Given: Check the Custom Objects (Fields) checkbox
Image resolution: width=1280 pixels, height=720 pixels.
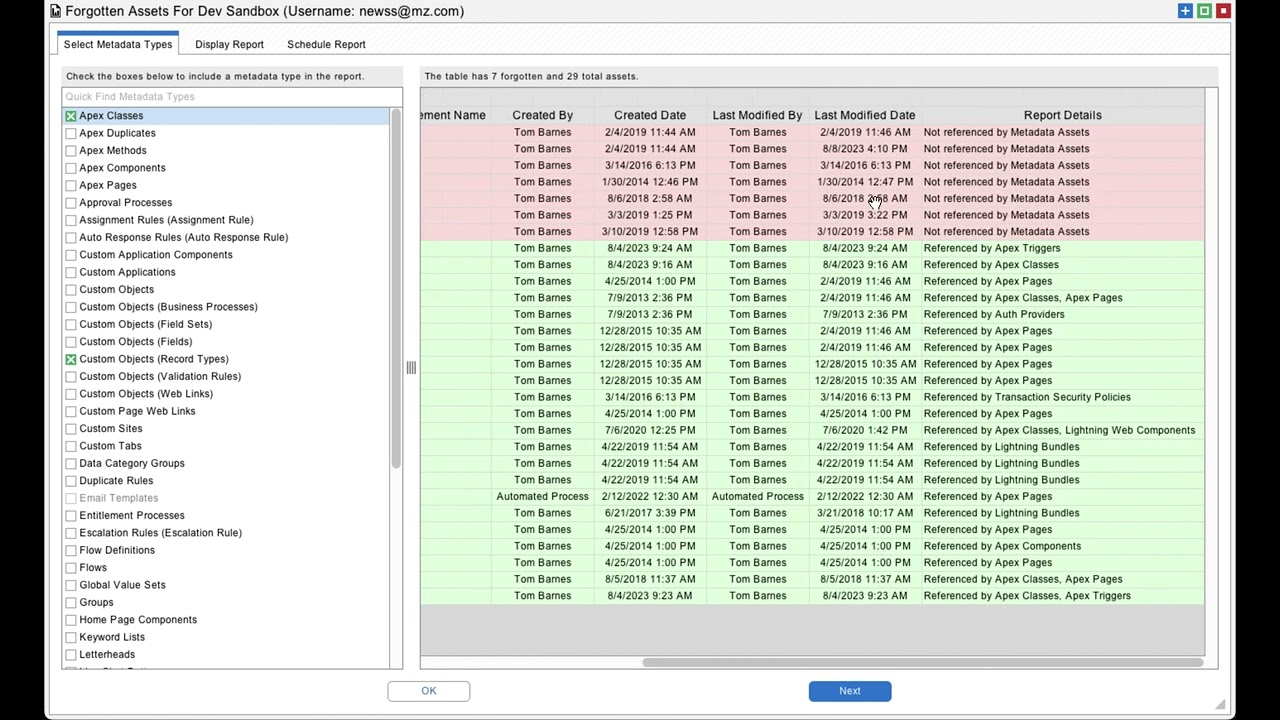Looking at the screenshot, I should (x=71, y=342).
